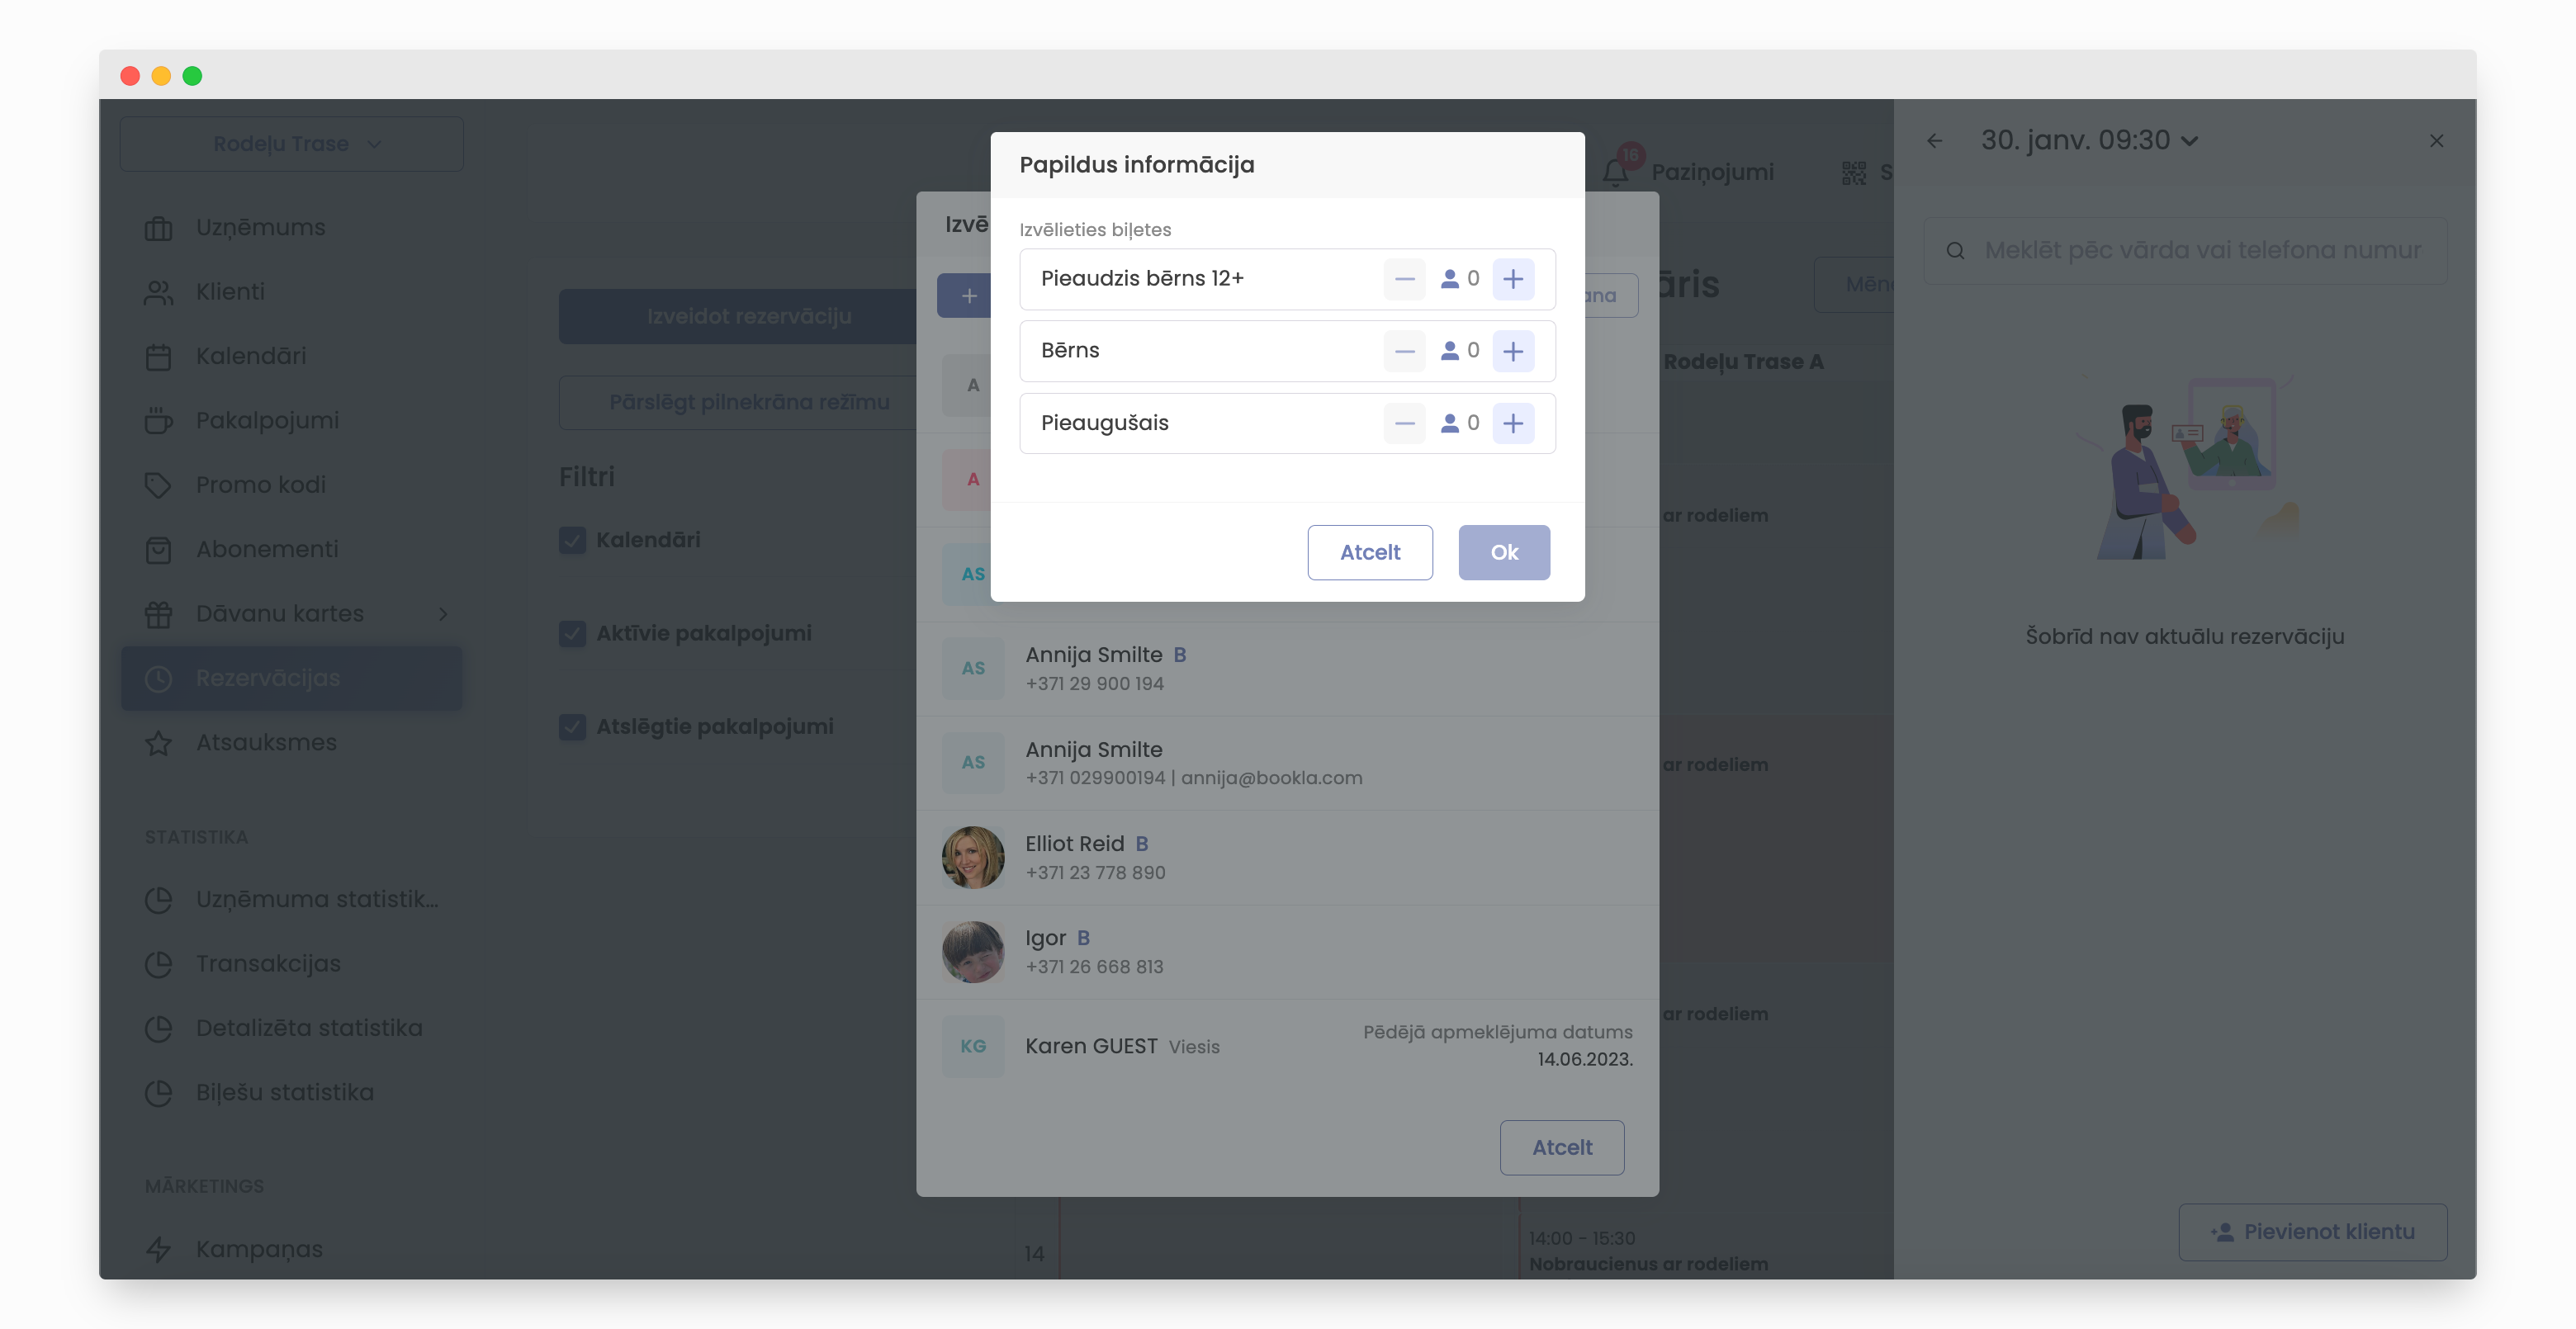Open Rodeļu Trase company dropdown

coord(291,144)
